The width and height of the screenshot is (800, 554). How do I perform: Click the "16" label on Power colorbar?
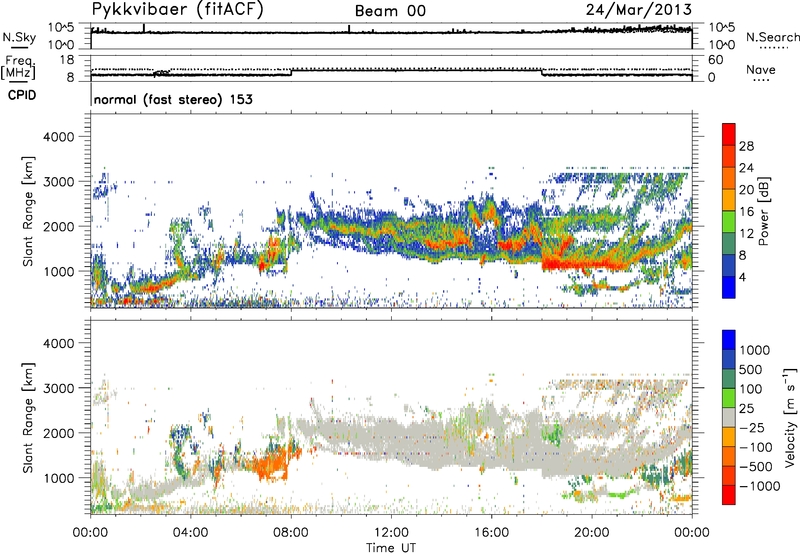click(746, 212)
